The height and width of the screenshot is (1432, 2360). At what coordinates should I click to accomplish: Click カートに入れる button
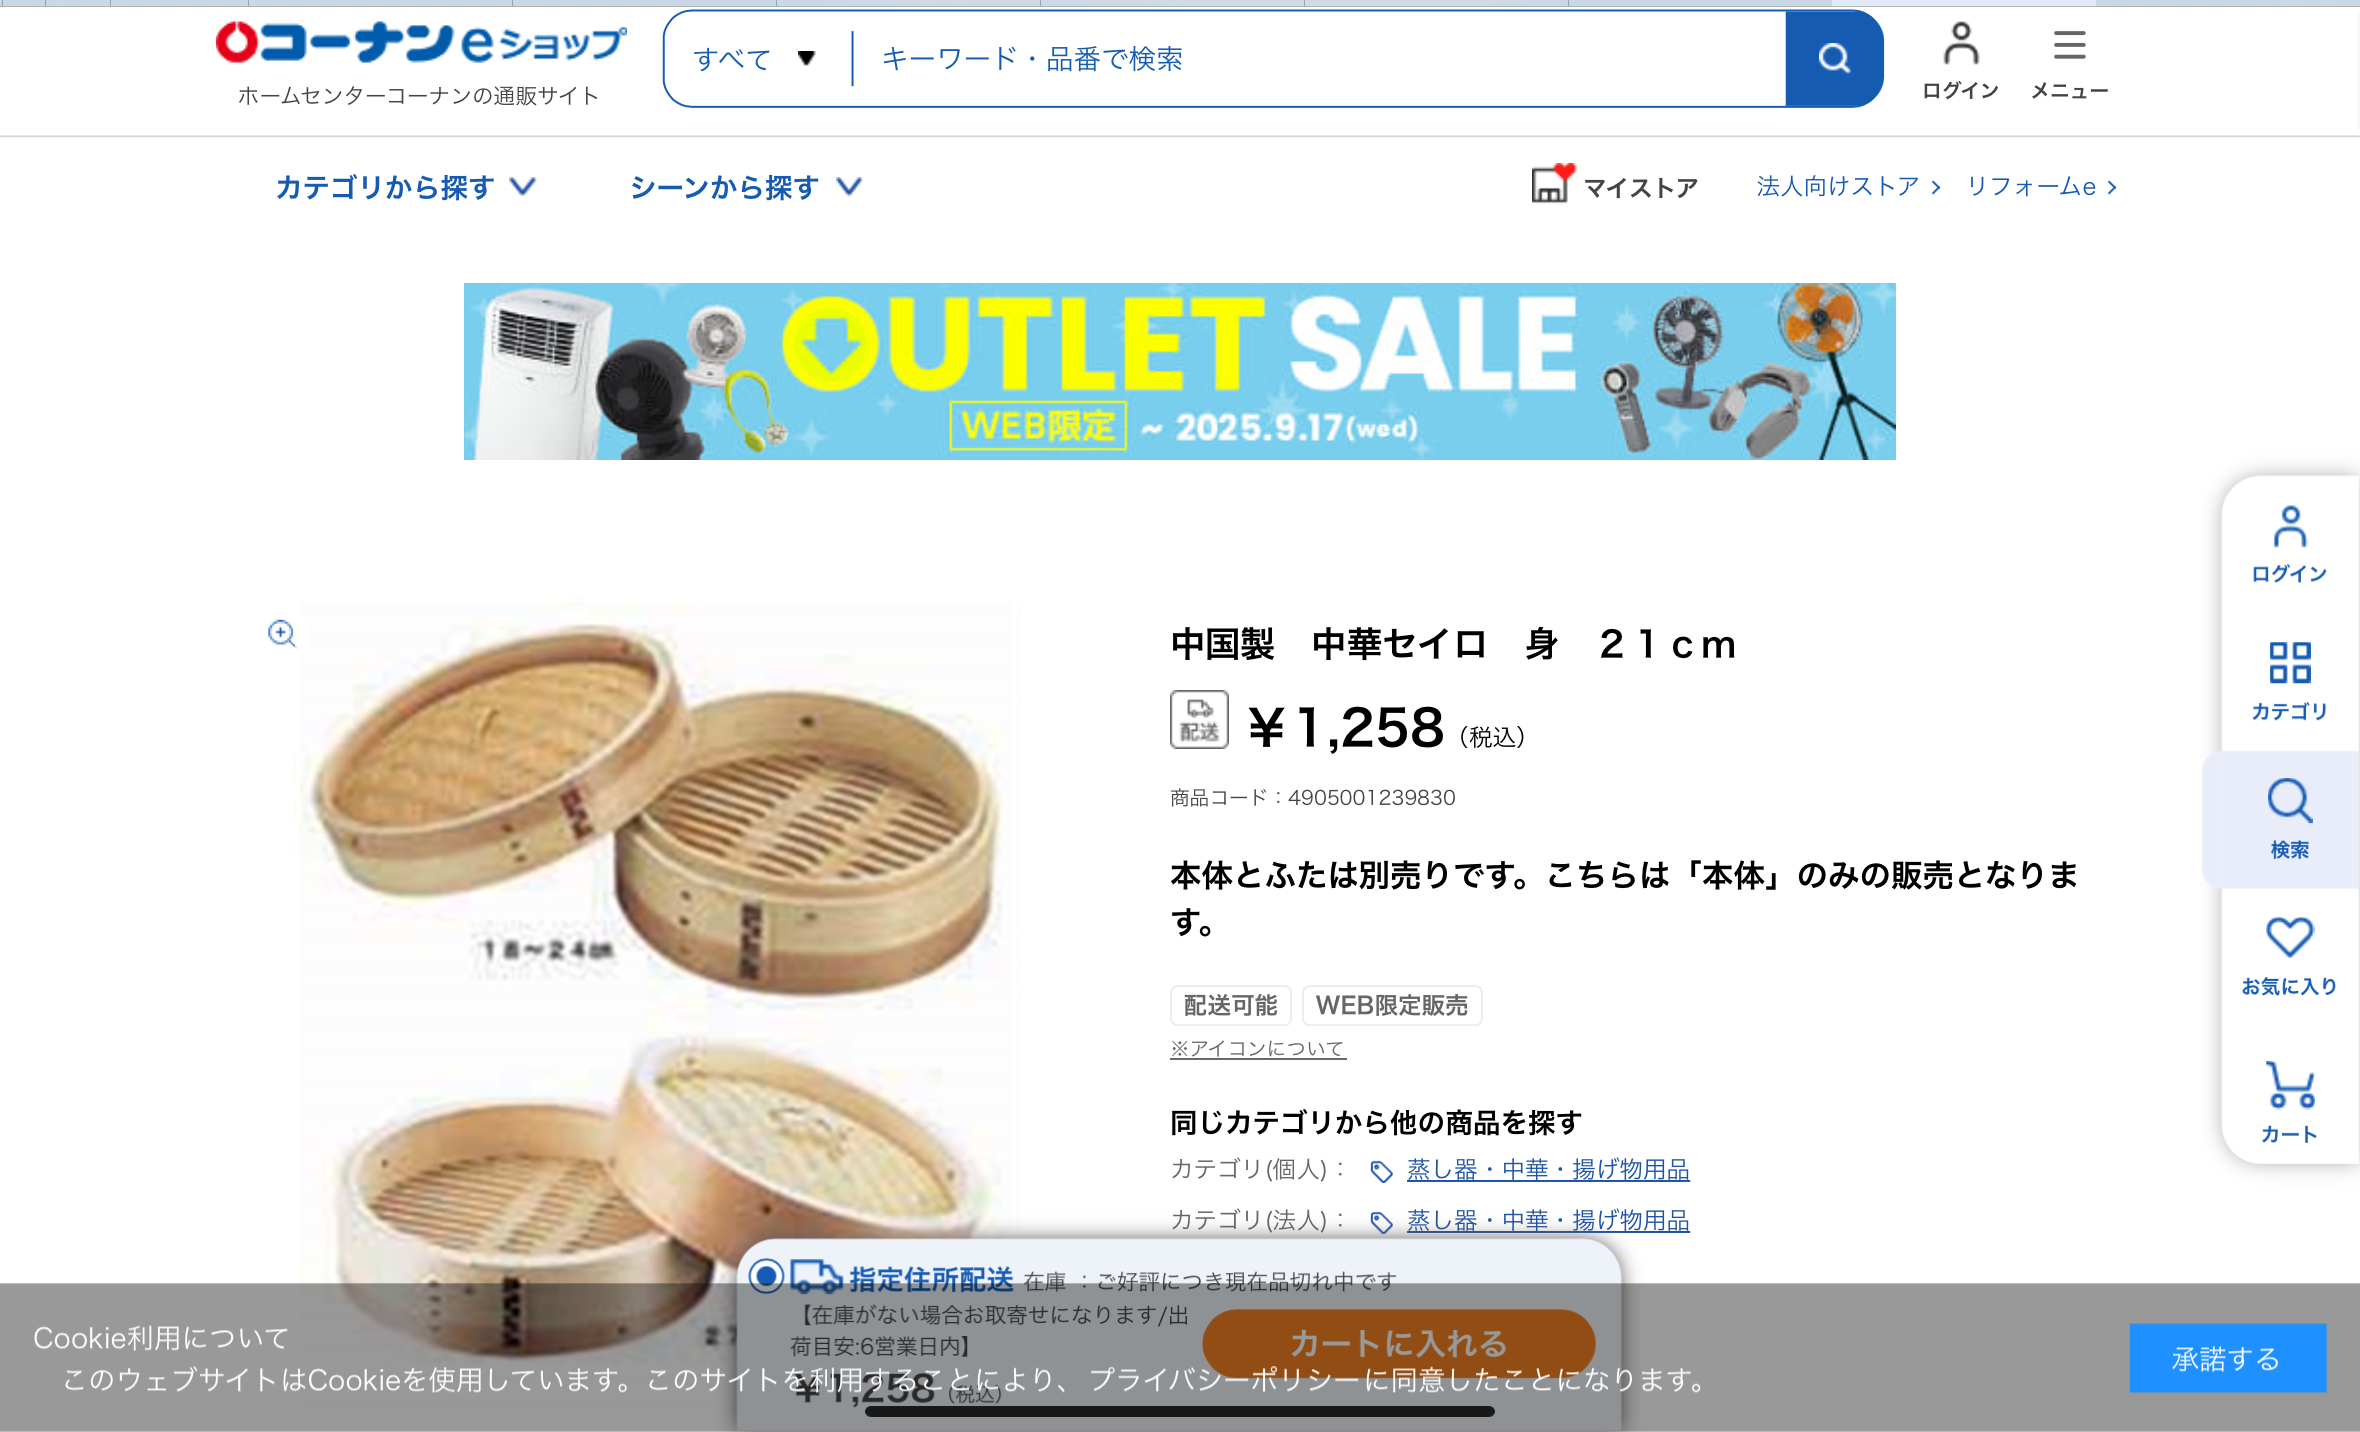[1398, 1343]
